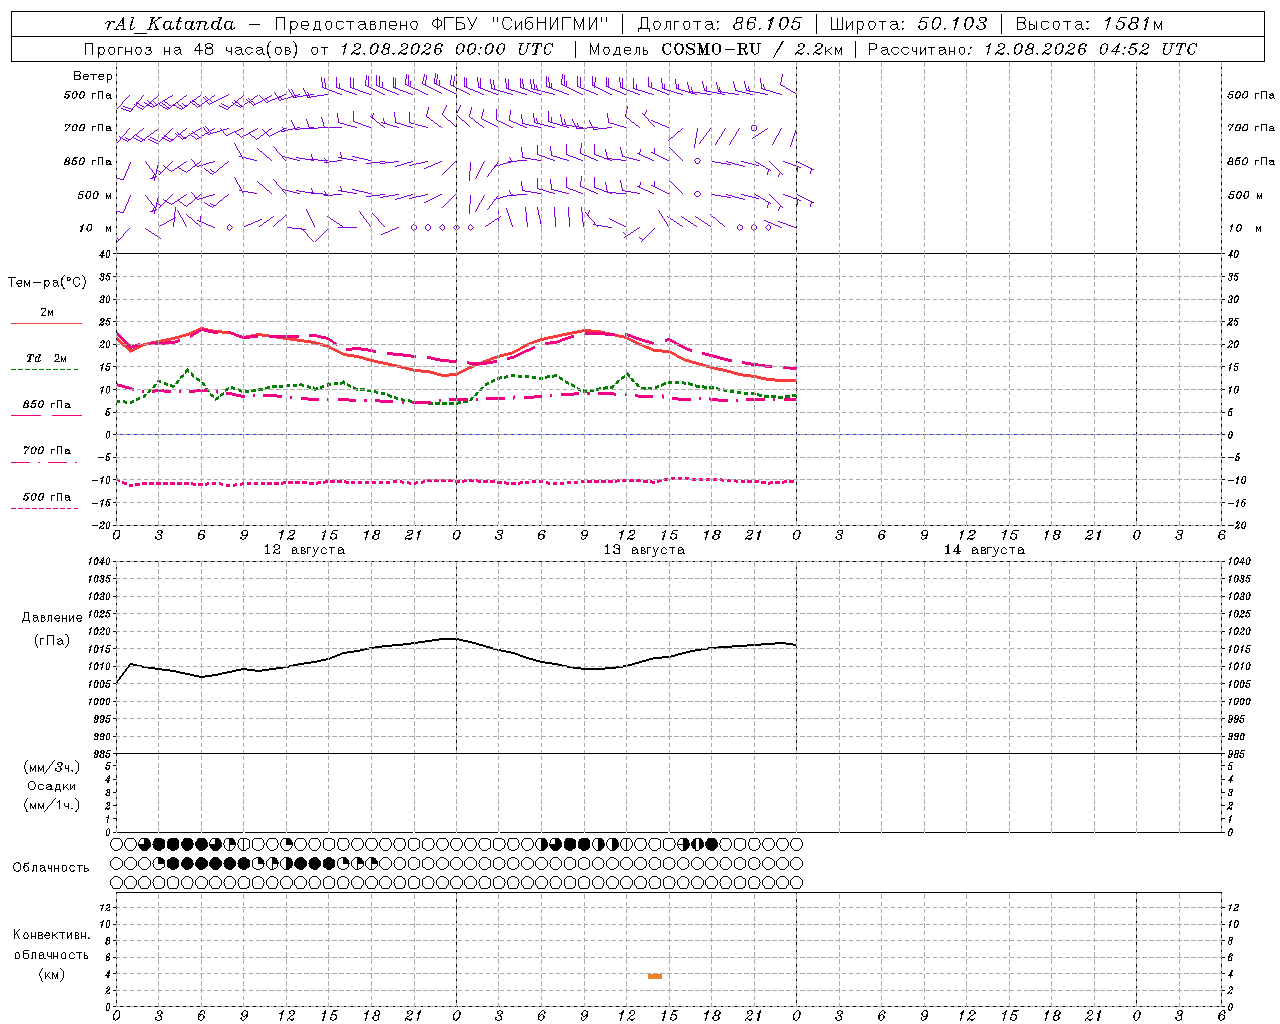The image size is (1280, 1024).
Task: Click the 500 гПа dotted legend entry
Action: tap(47, 501)
